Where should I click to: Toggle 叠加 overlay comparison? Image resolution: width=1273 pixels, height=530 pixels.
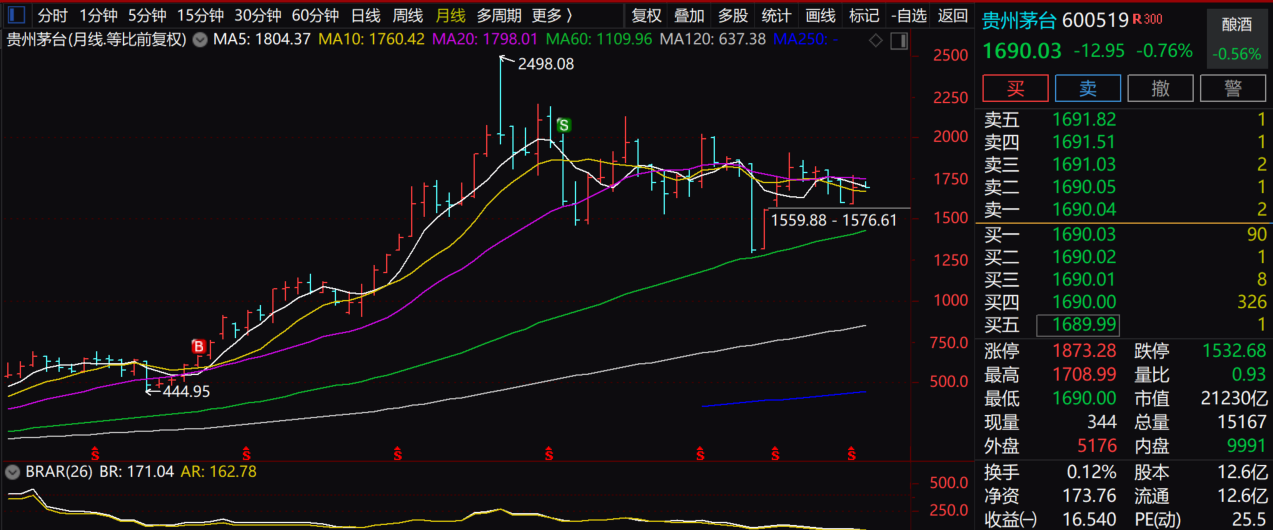(x=689, y=16)
